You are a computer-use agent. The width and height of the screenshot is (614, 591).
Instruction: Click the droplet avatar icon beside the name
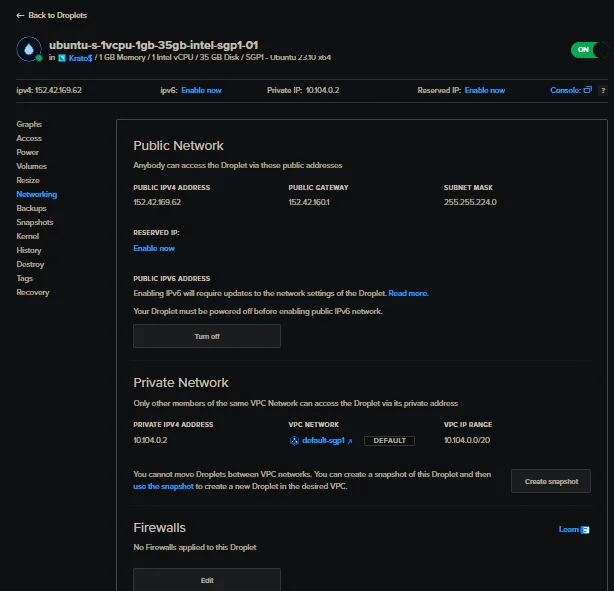coord(29,49)
